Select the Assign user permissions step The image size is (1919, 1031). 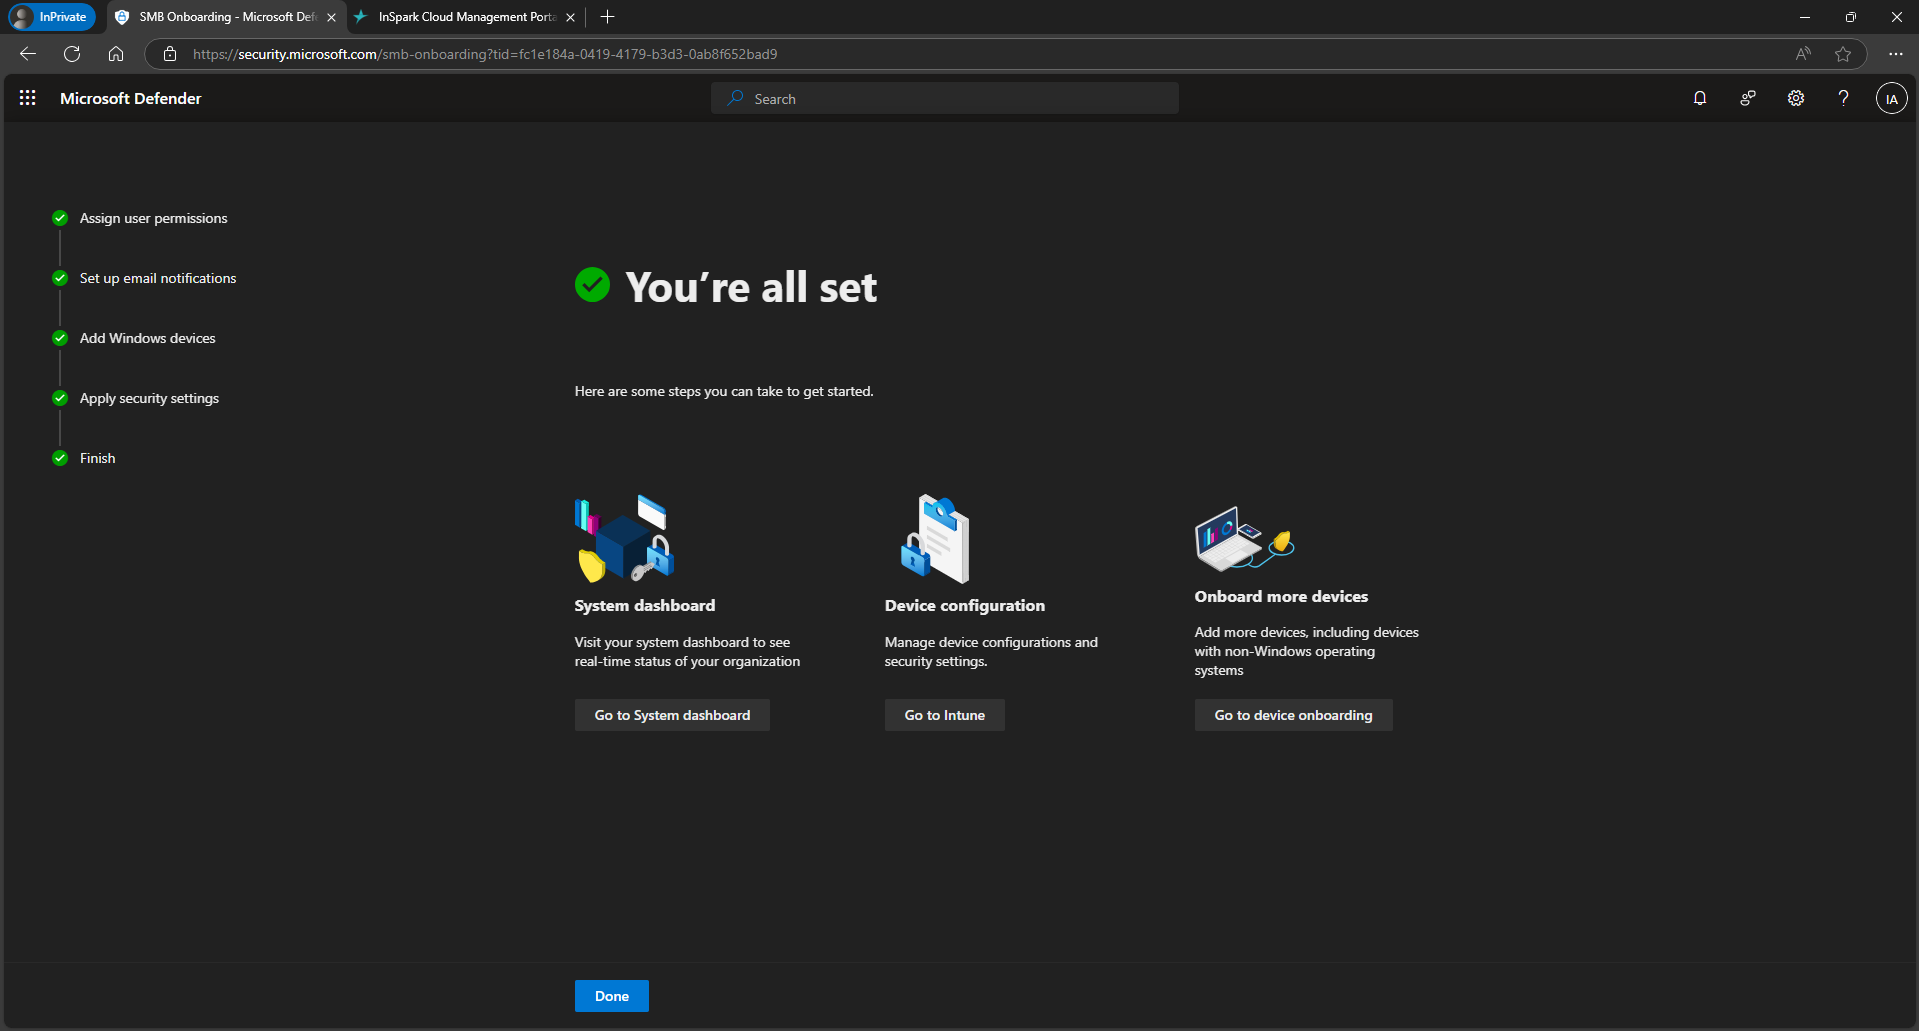click(x=153, y=218)
